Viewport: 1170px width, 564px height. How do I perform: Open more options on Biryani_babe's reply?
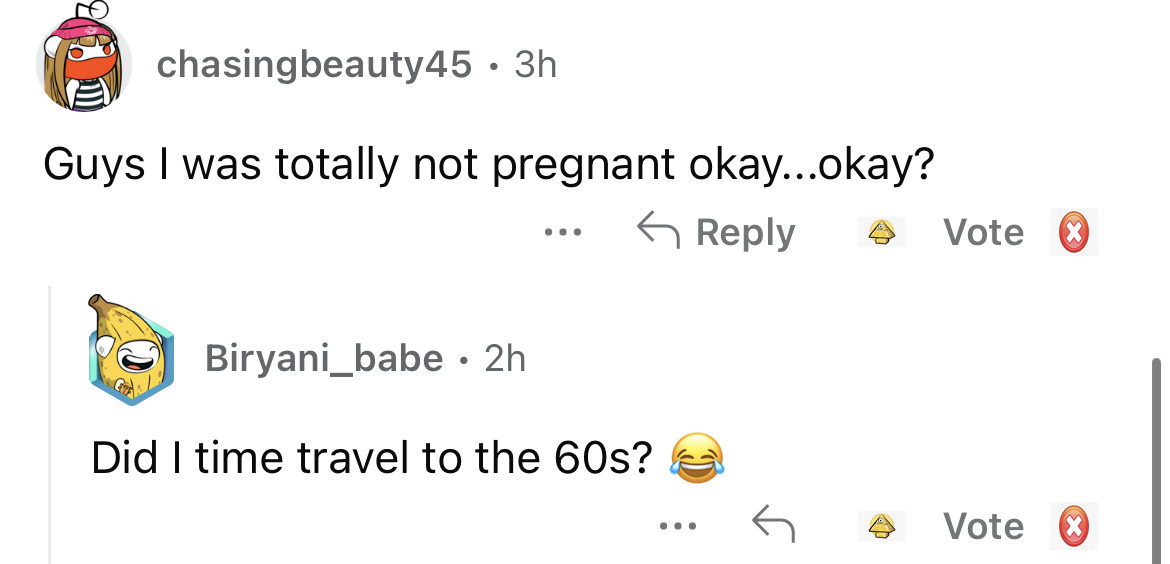click(677, 526)
